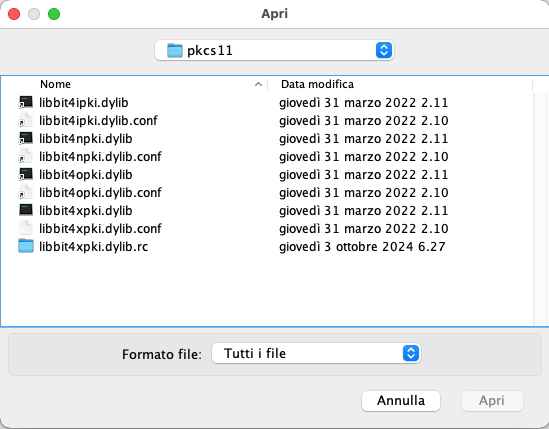Select the libbit4xpki.dylib.conf file name

tap(100, 228)
